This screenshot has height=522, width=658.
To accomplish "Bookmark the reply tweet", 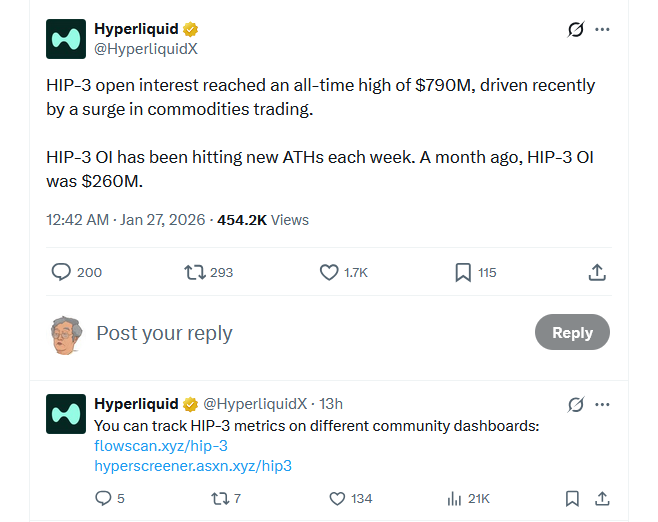I will pyautogui.click(x=572, y=498).
